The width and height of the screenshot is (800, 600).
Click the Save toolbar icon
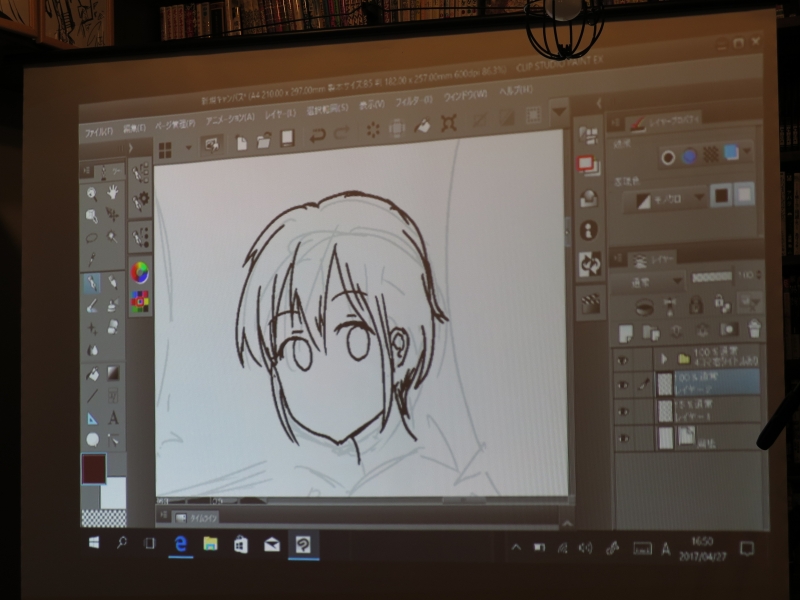click(x=287, y=138)
